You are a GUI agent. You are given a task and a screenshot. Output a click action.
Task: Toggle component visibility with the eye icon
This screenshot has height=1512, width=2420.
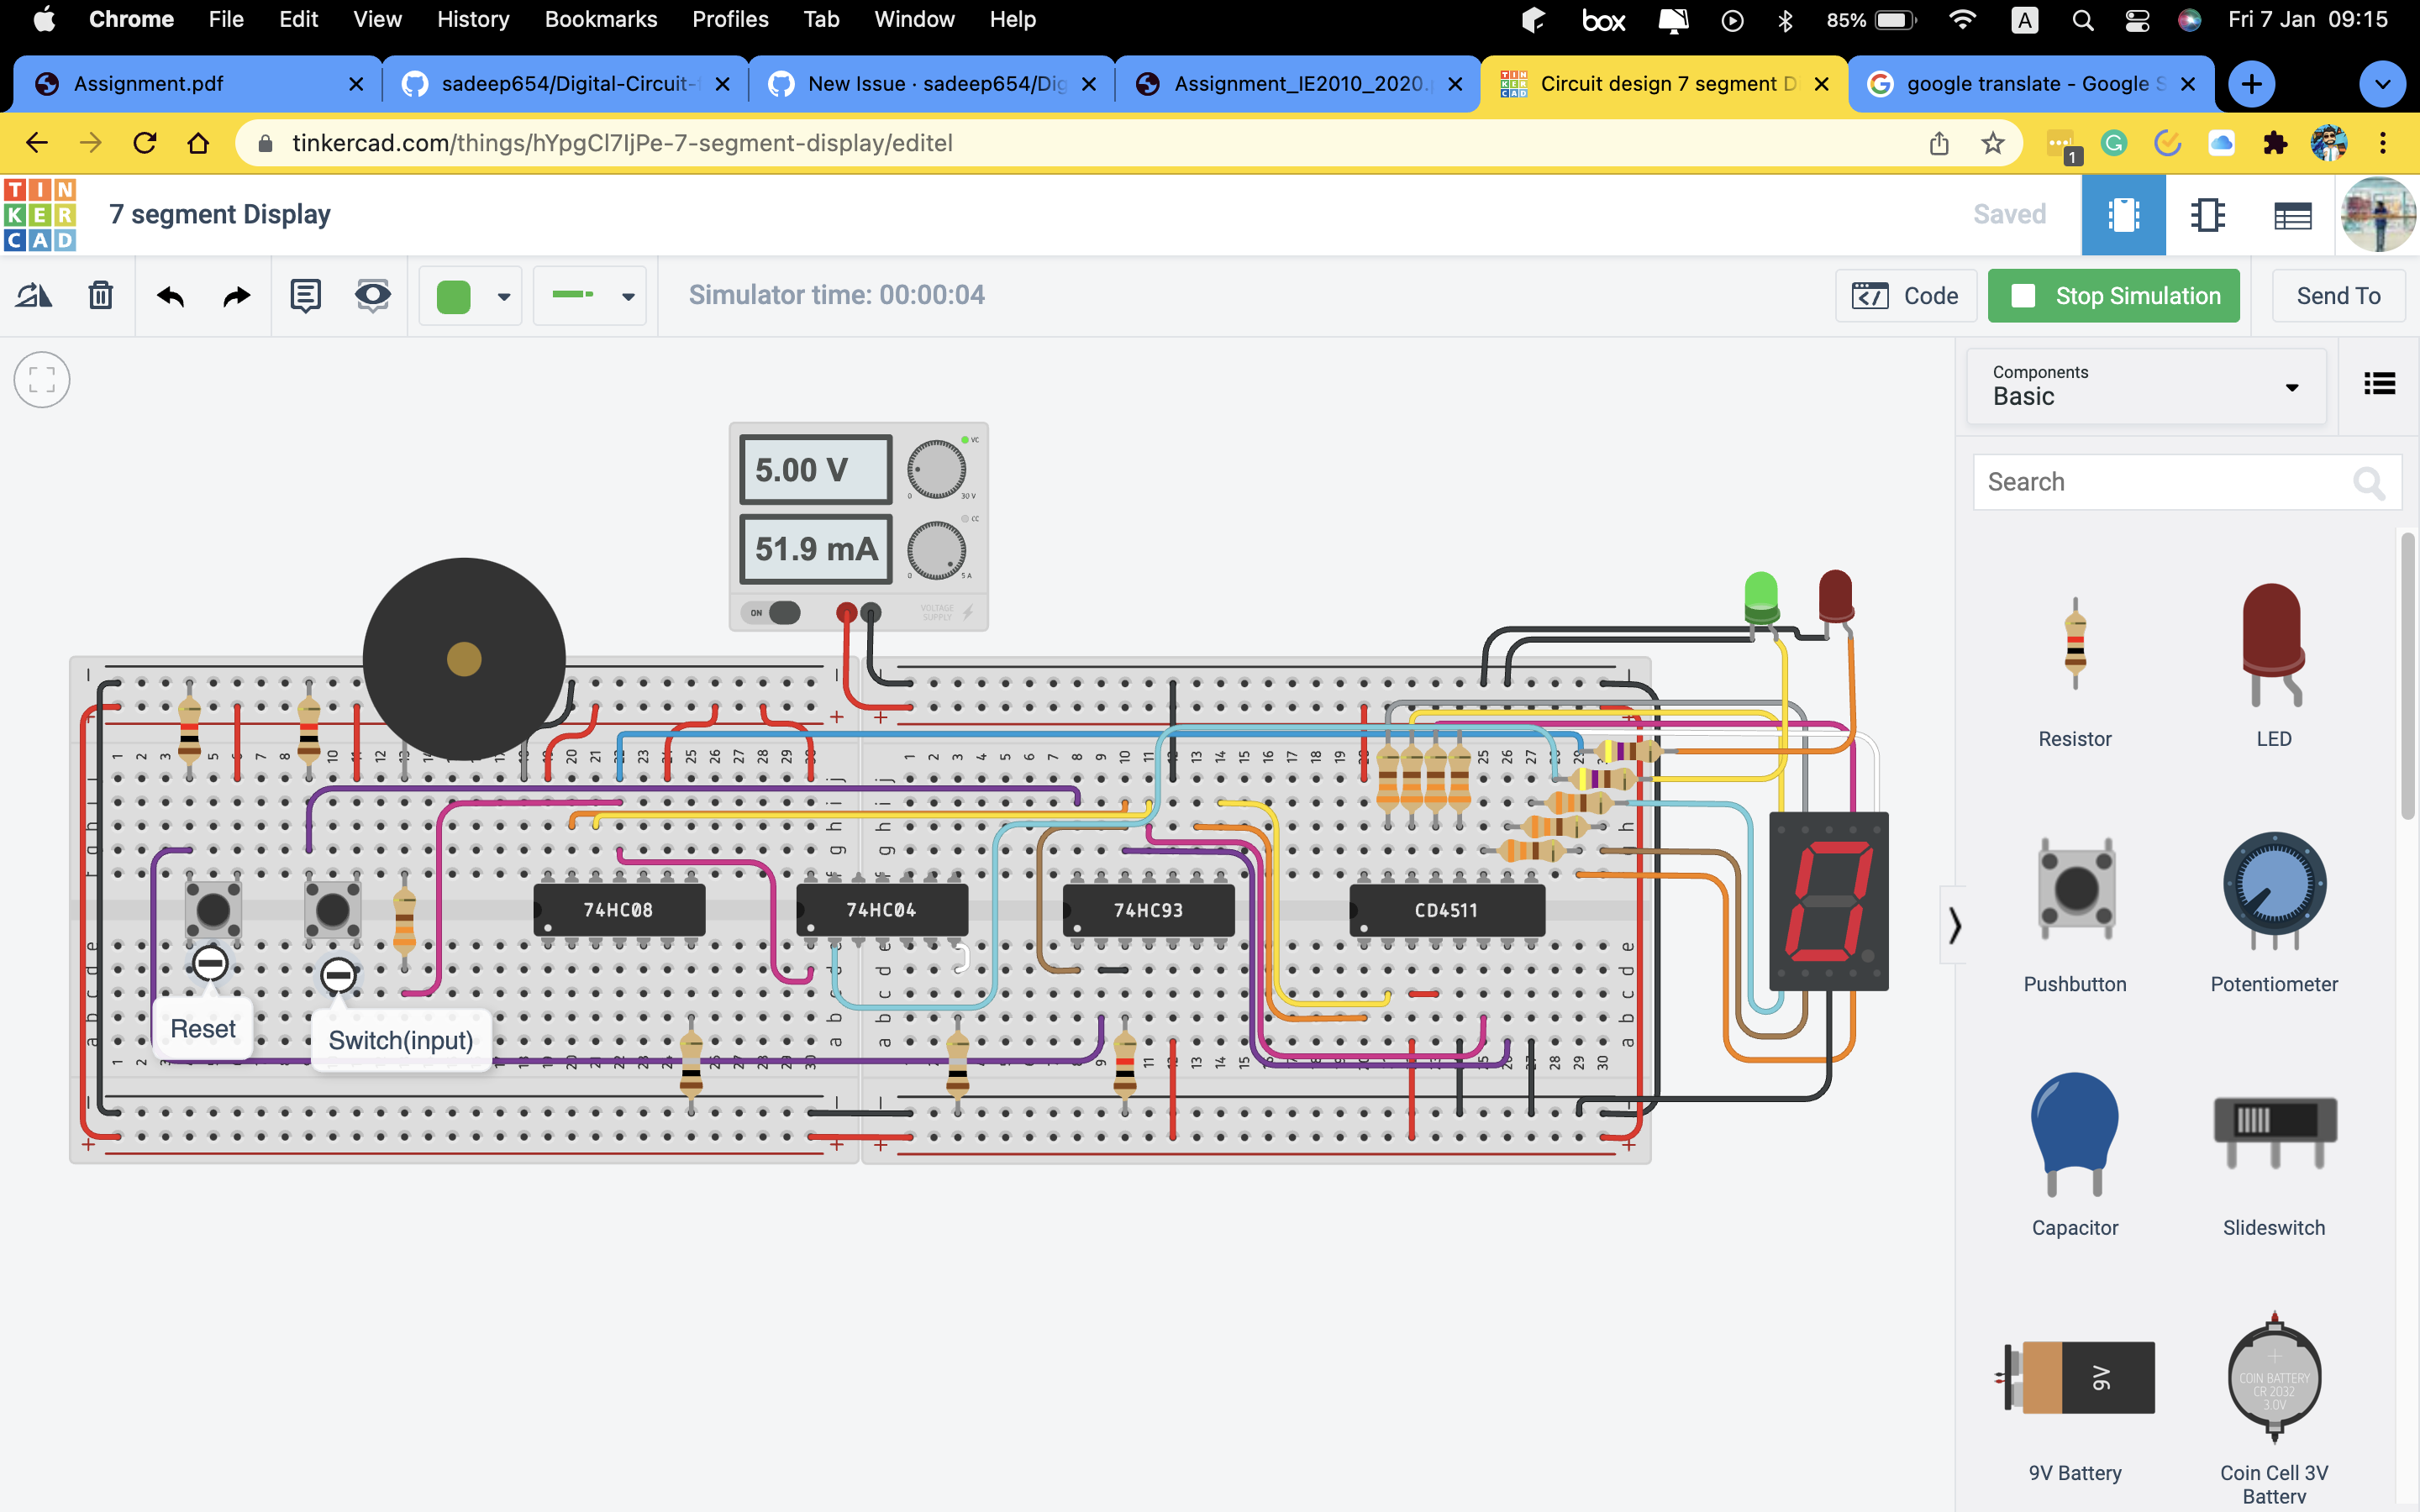(x=372, y=295)
